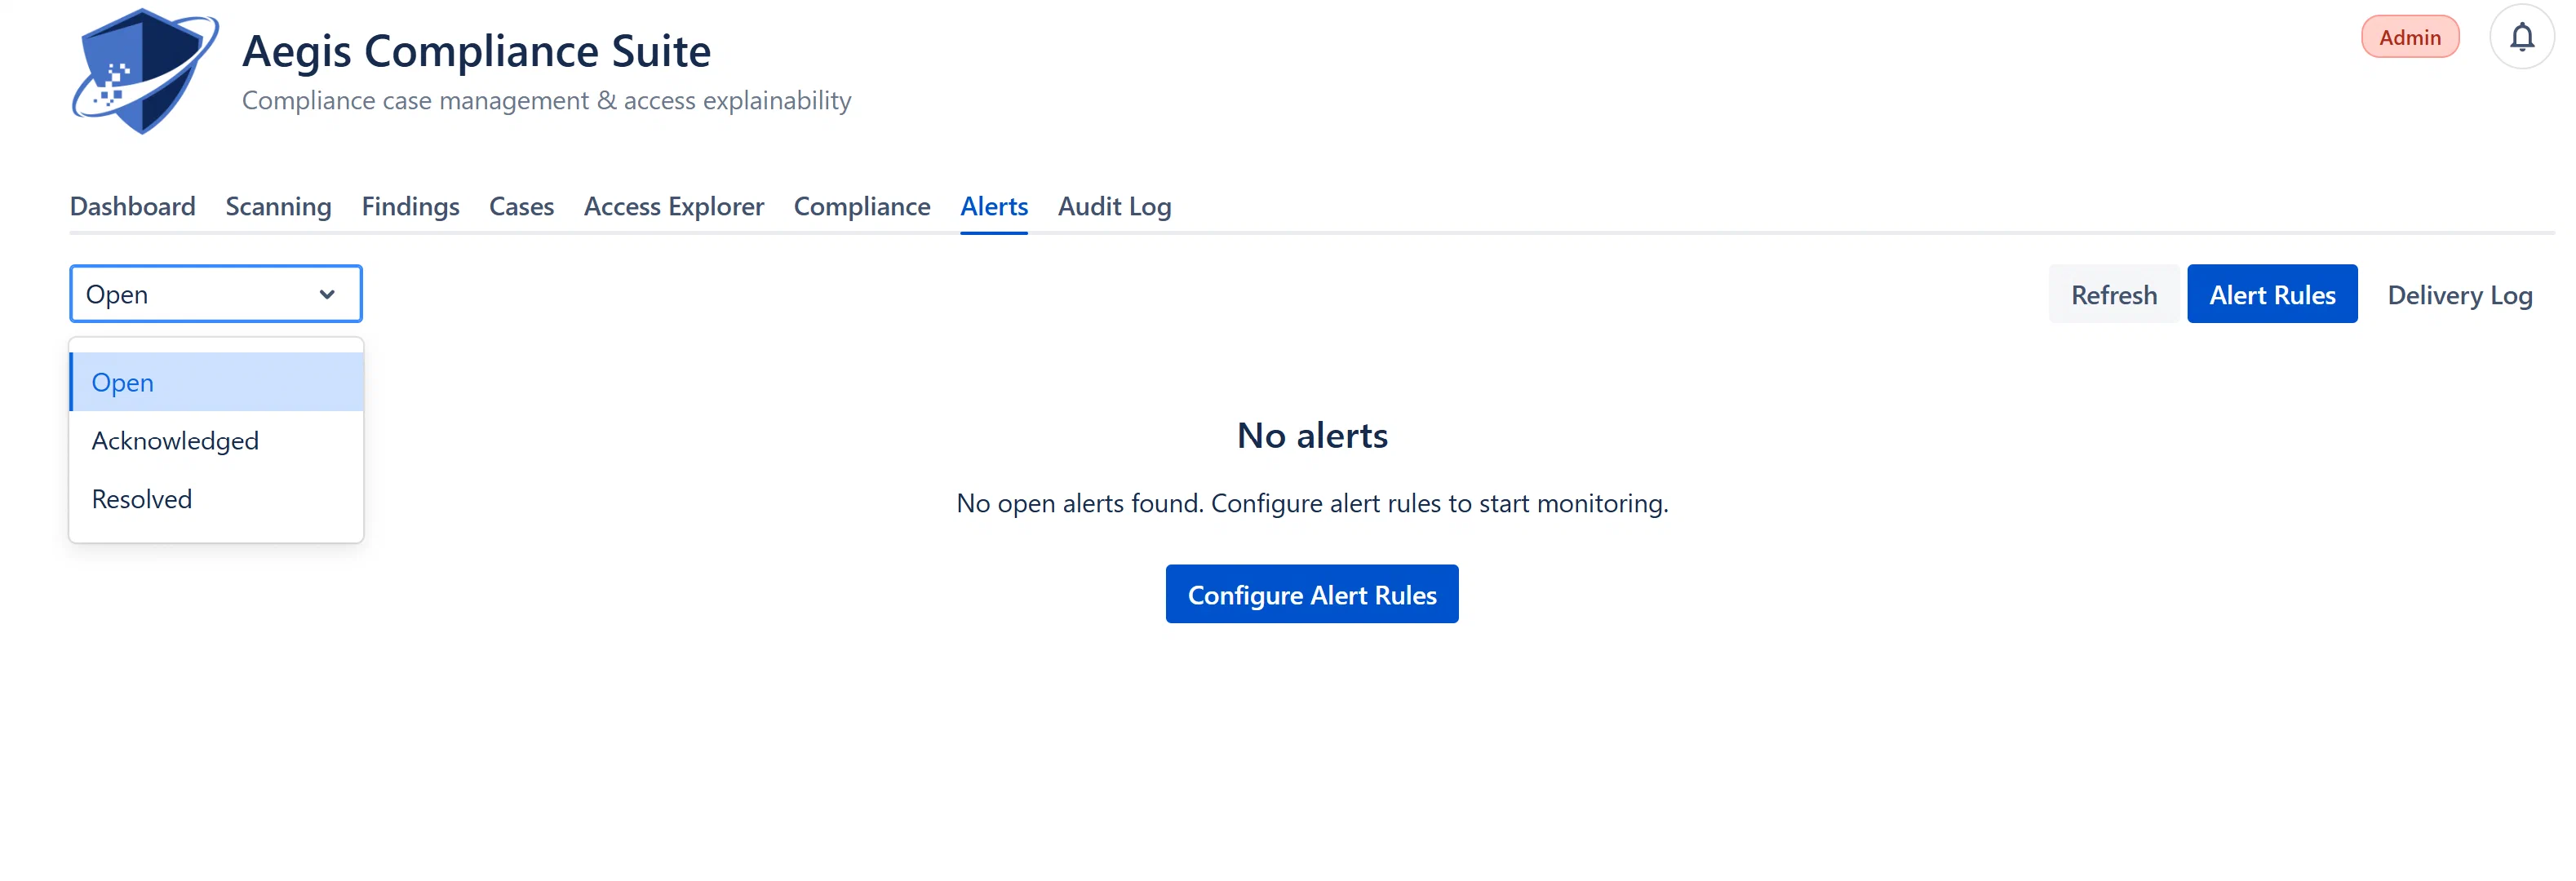Click the 'No open alerts found' message
Image resolution: width=2576 pixels, height=881 pixels.
point(1312,503)
